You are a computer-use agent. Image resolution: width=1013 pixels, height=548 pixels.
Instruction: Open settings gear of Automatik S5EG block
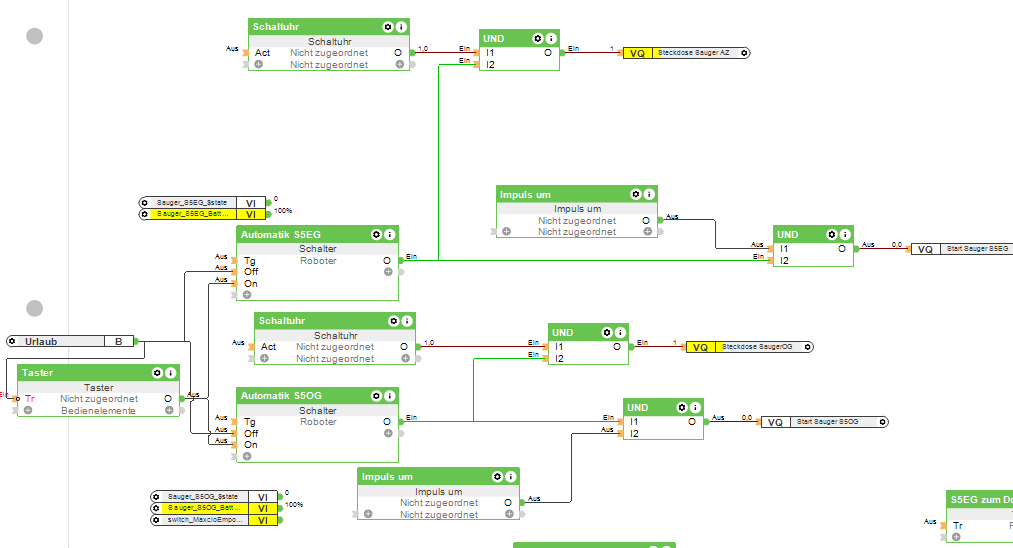pyautogui.click(x=377, y=234)
